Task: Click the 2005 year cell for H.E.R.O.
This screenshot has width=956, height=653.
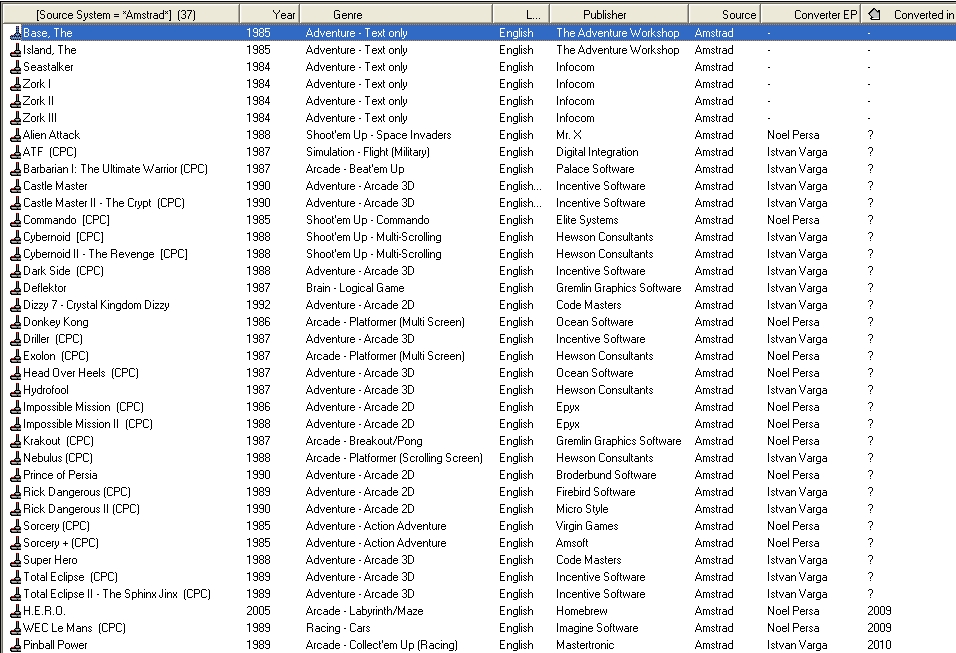Action: (x=259, y=611)
